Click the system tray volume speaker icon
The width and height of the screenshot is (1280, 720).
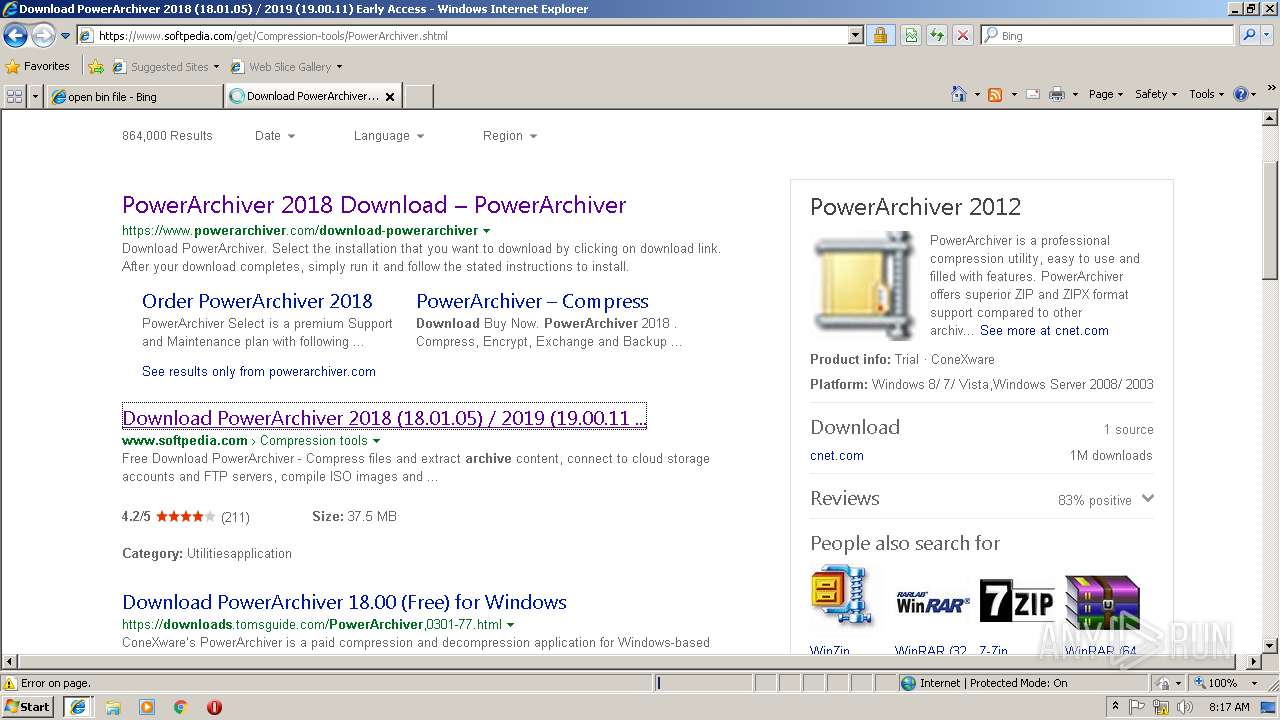click(1186, 707)
